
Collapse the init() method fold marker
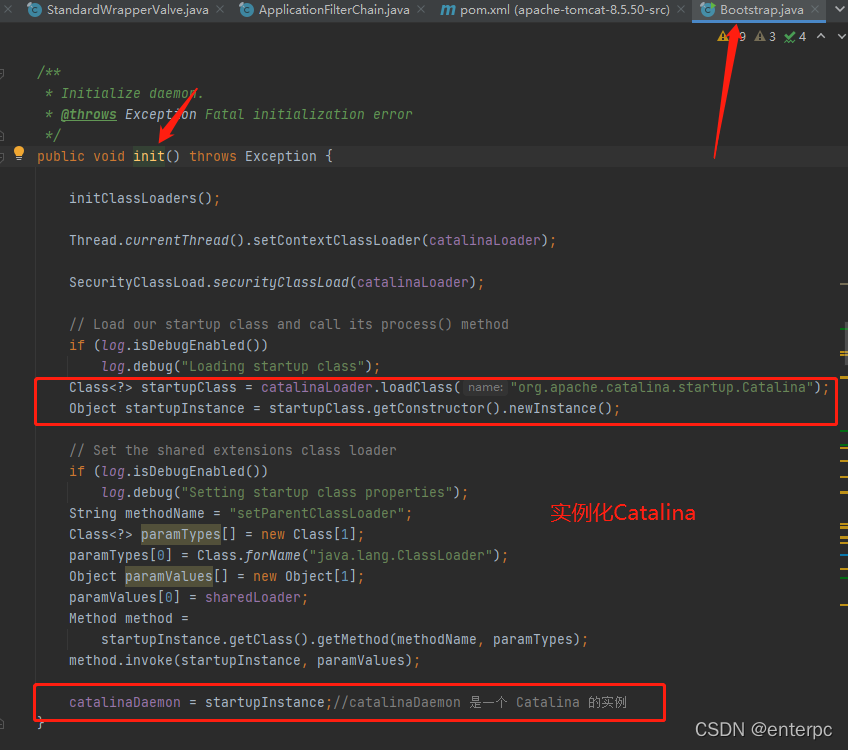click(2, 157)
